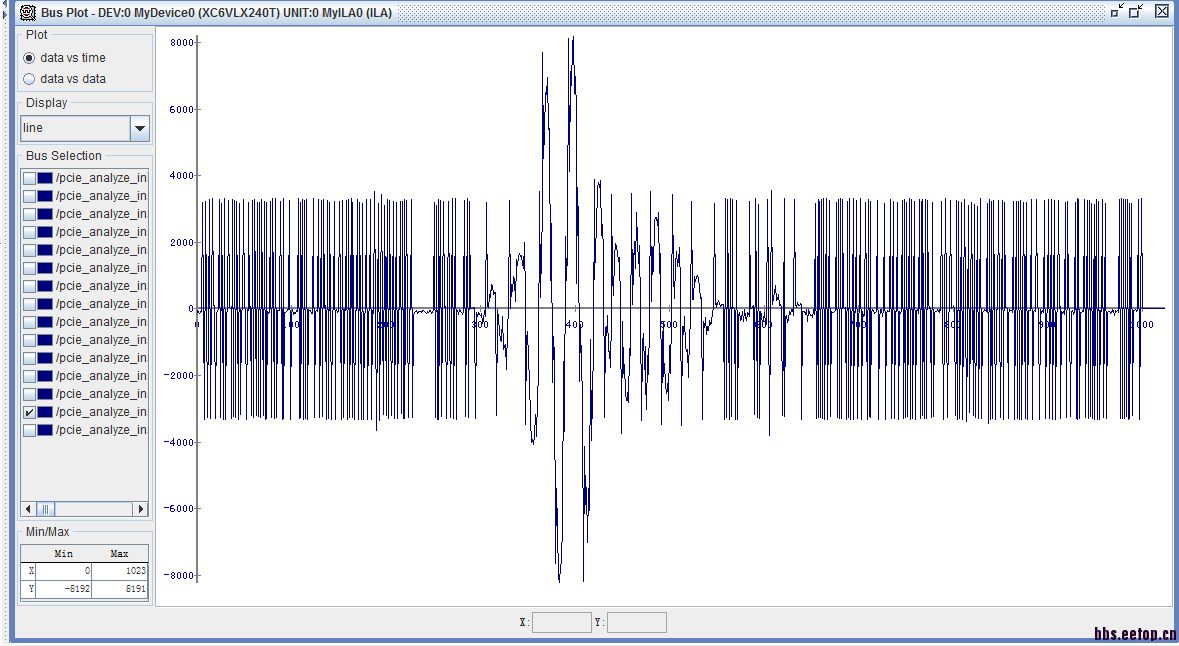Click the X coordinate field below the plot
This screenshot has width=1179, height=646.
(x=562, y=623)
